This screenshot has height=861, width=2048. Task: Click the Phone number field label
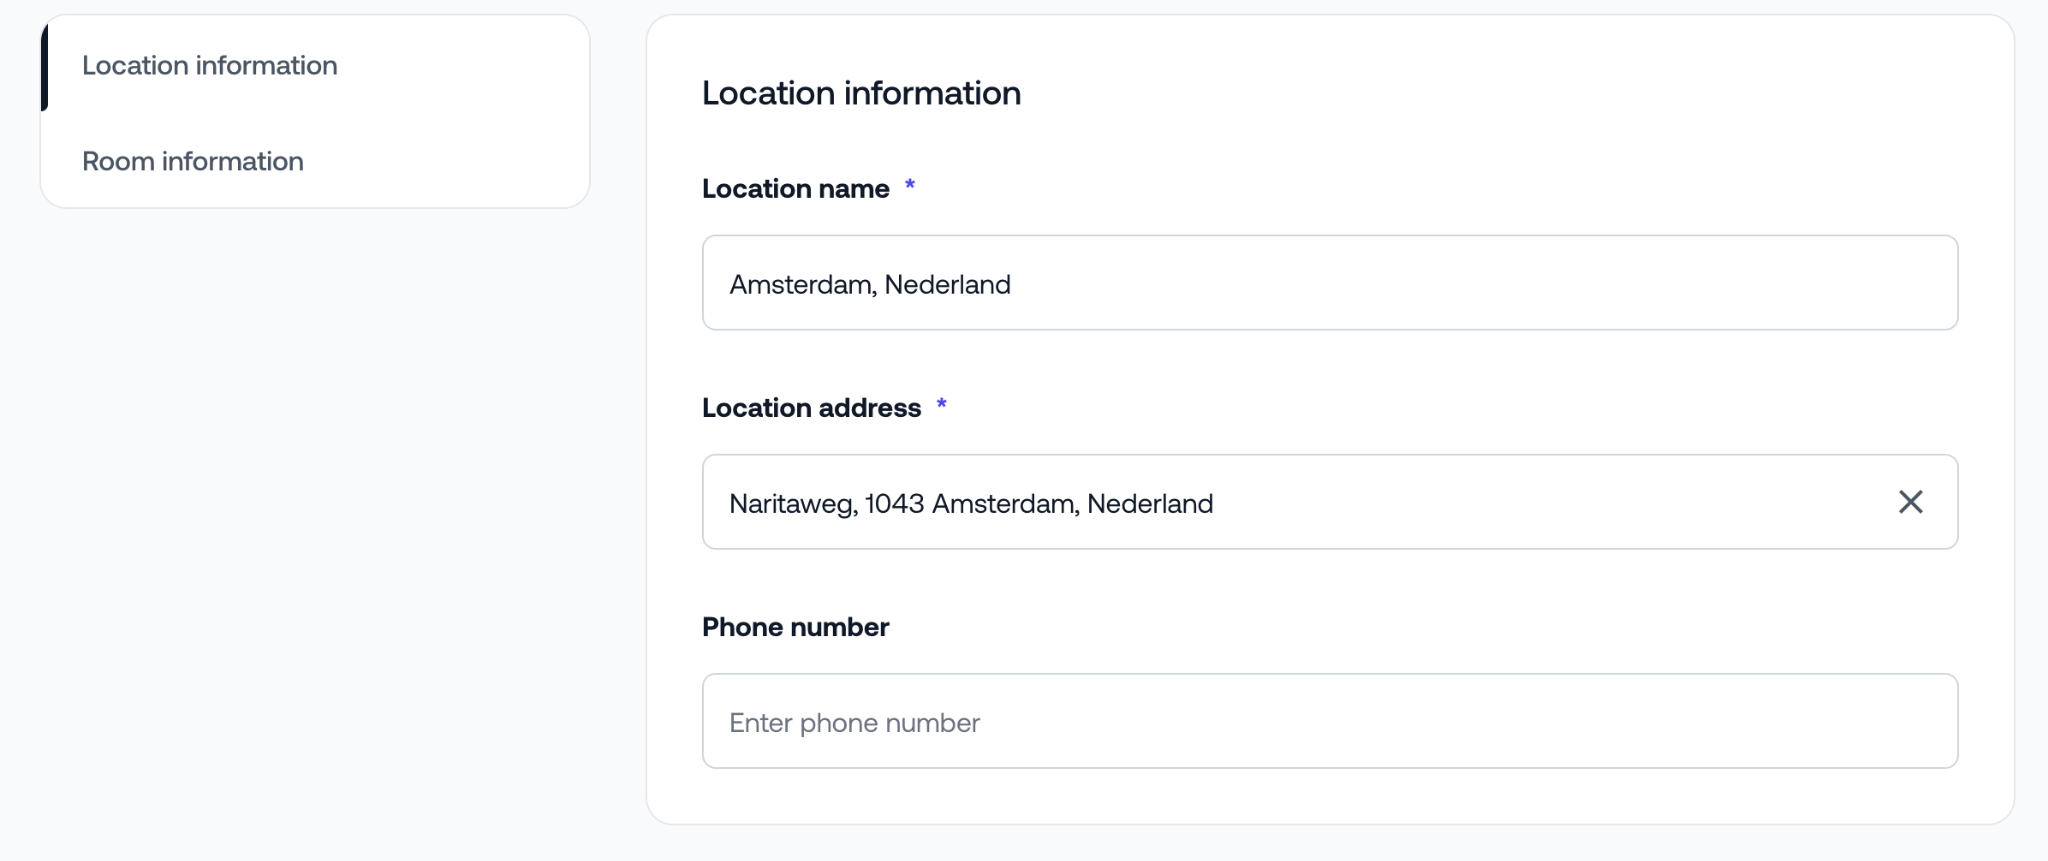(x=795, y=627)
